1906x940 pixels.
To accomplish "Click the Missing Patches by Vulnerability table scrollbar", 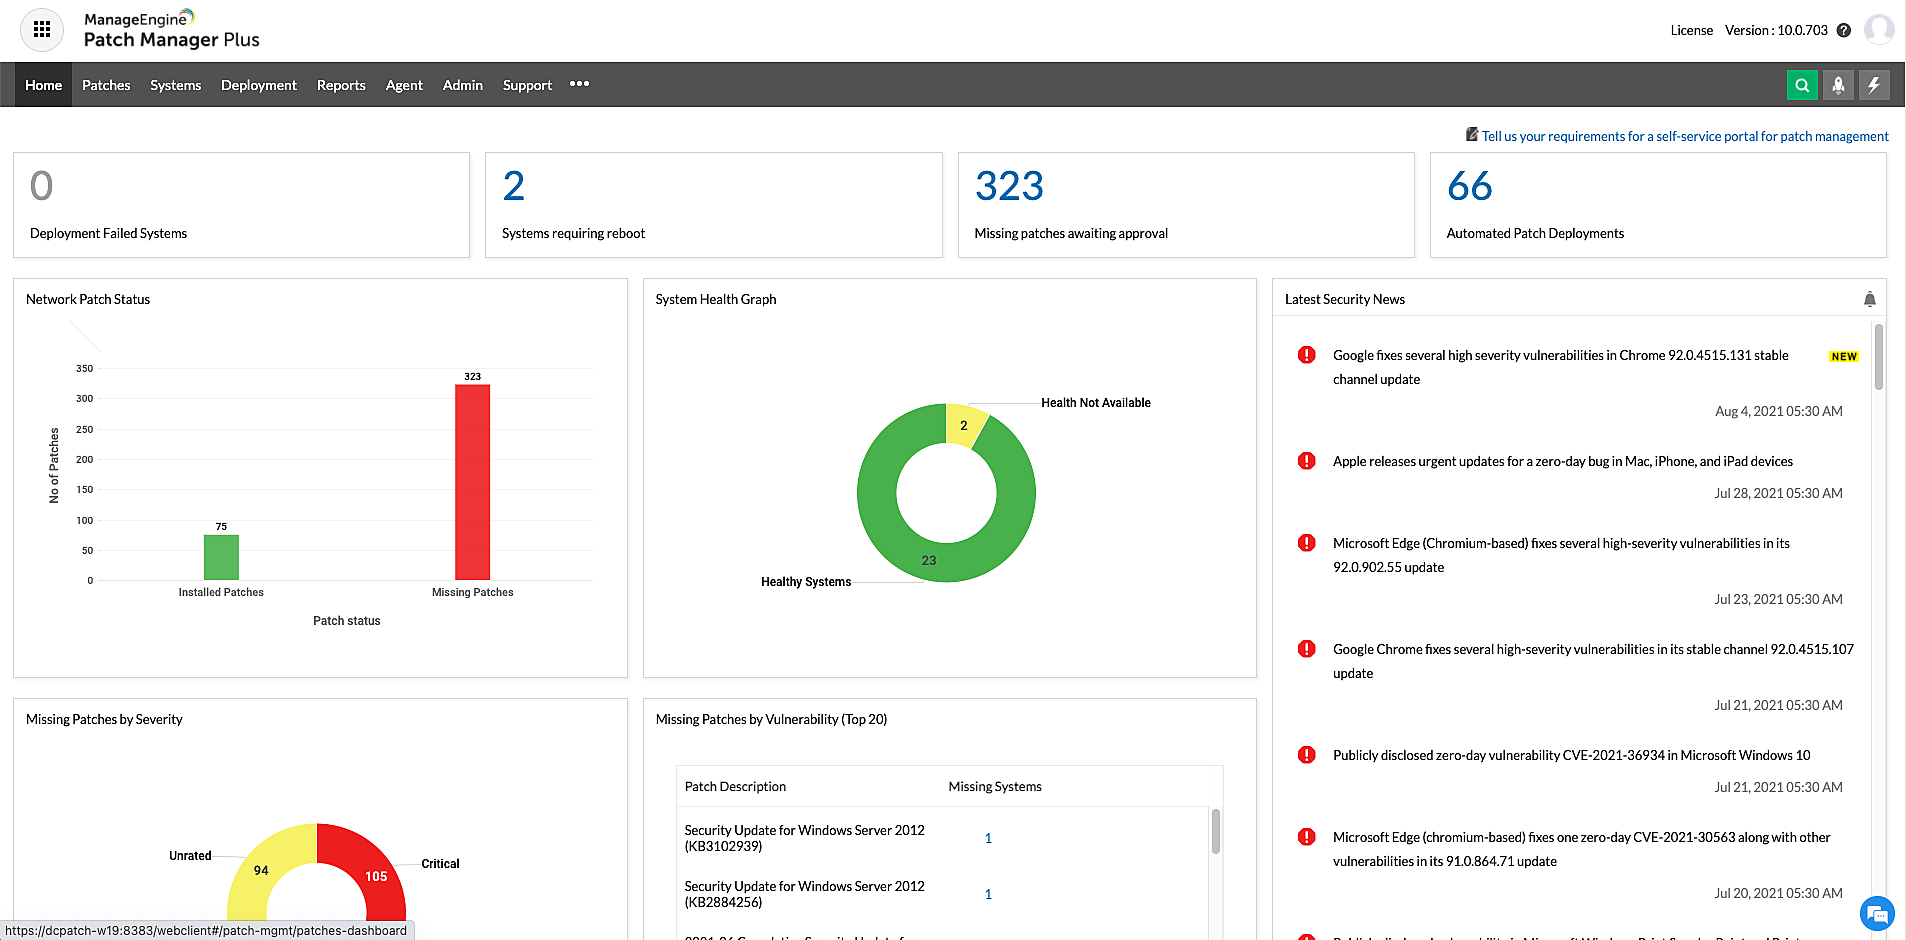I will [1216, 831].
